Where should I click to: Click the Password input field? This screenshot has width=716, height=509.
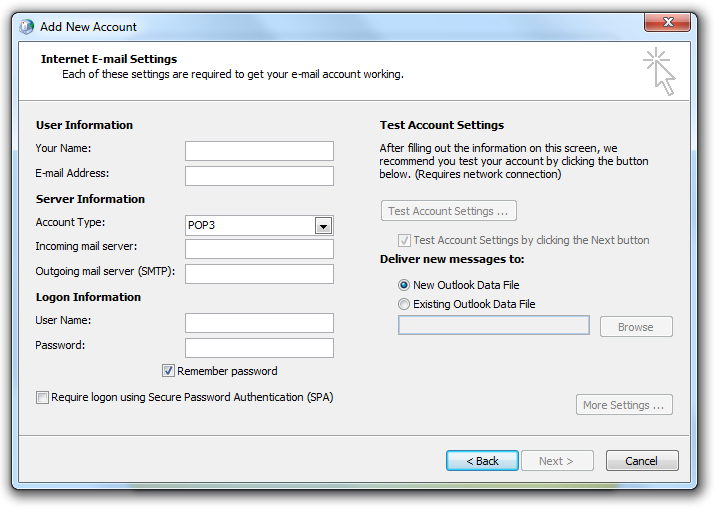(x=259, y=348)
